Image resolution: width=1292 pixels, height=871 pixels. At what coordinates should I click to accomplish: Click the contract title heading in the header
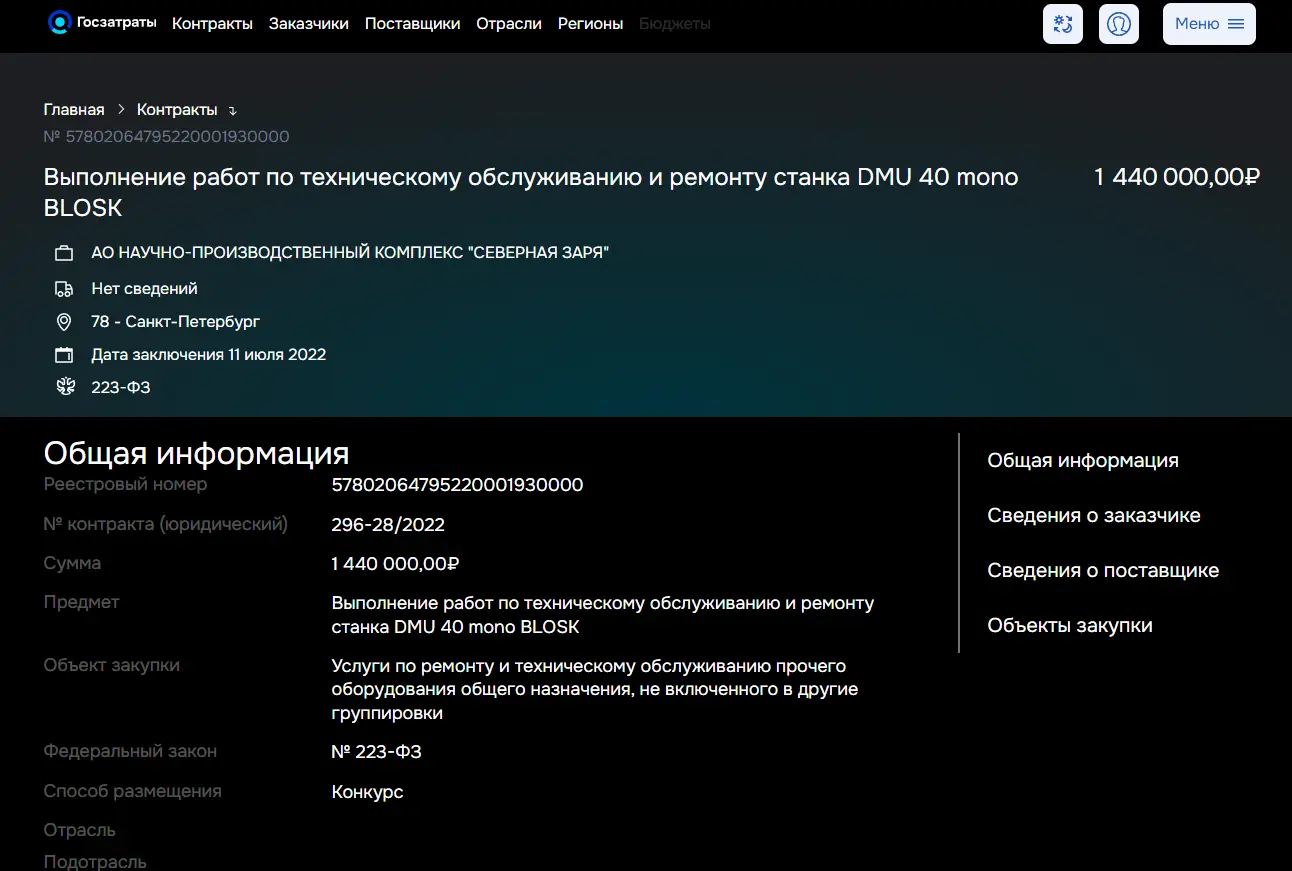pyautogui.click(x=531, y=192)
